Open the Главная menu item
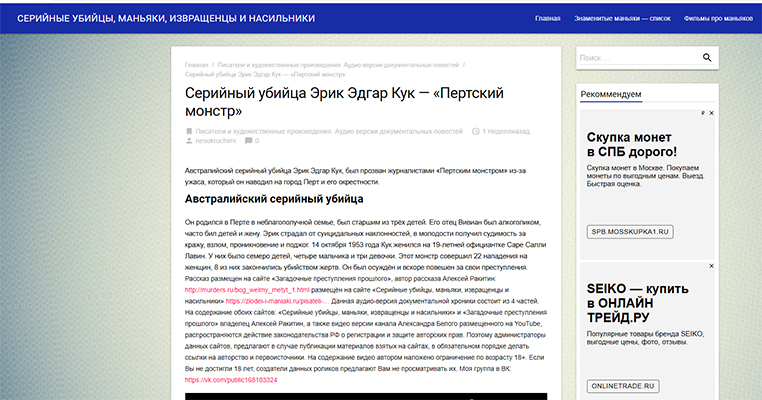The width and height of the screenshot is (762, 400). pyautogui.click(x=548, y=18)
